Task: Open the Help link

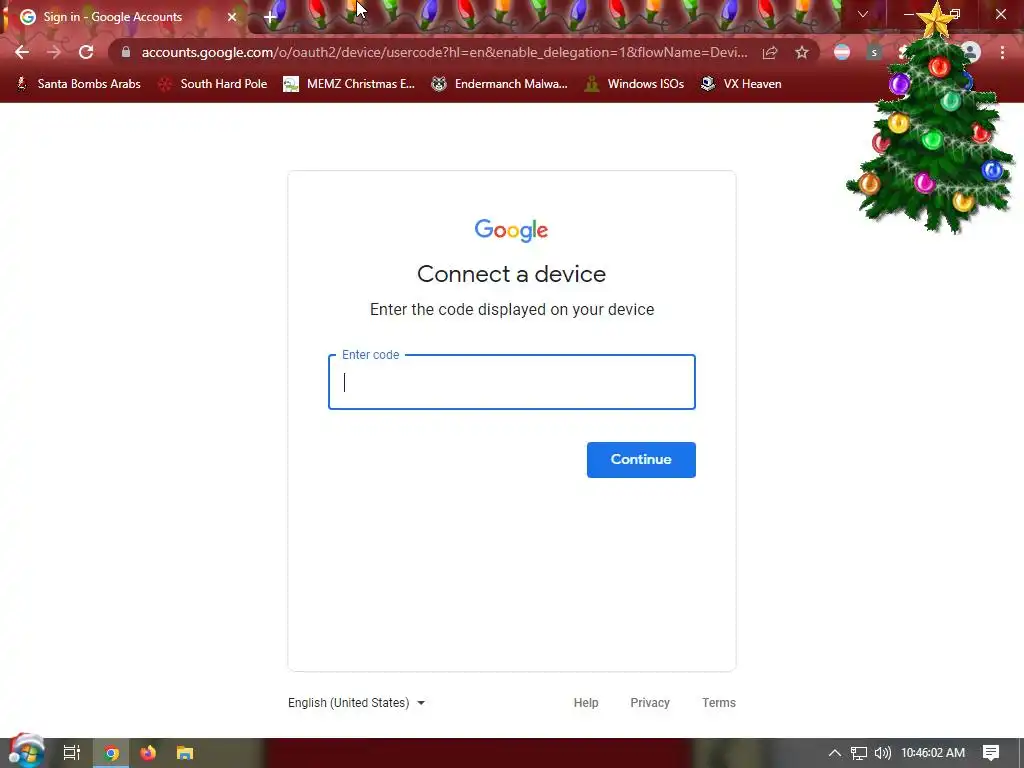Action: pos(586,703)
